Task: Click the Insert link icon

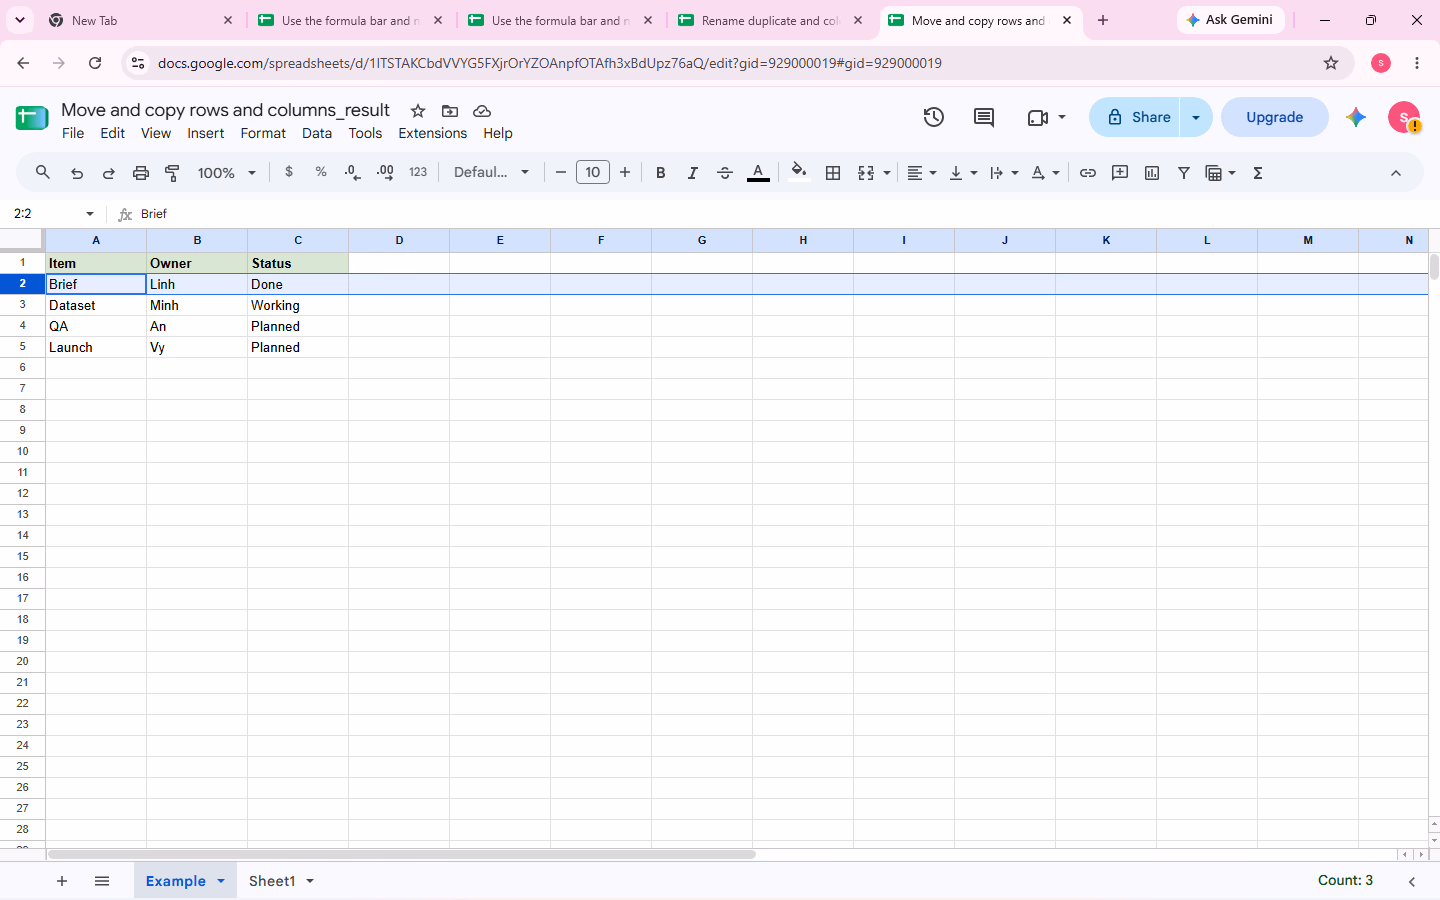Action: click(x=1088, y=173)
